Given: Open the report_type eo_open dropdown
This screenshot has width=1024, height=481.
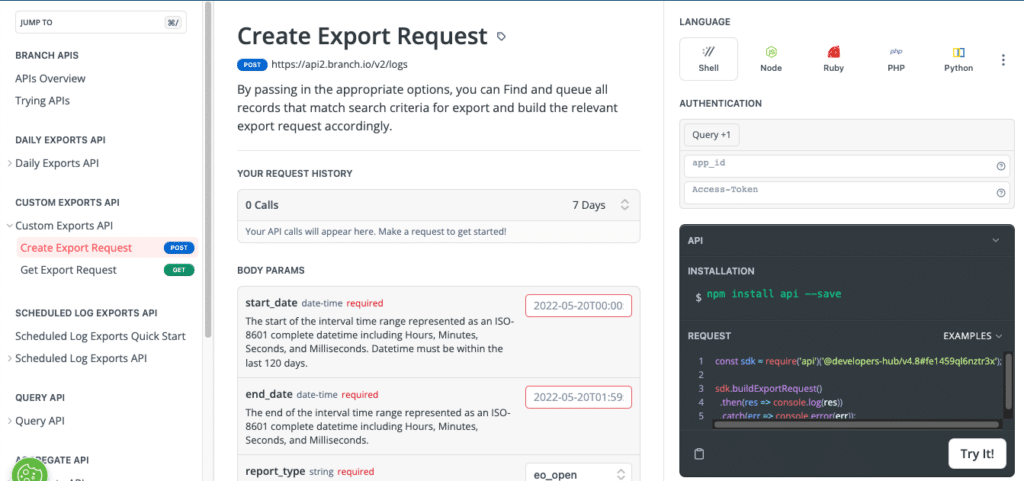Looking at the screenshot, I should point(579,474).
